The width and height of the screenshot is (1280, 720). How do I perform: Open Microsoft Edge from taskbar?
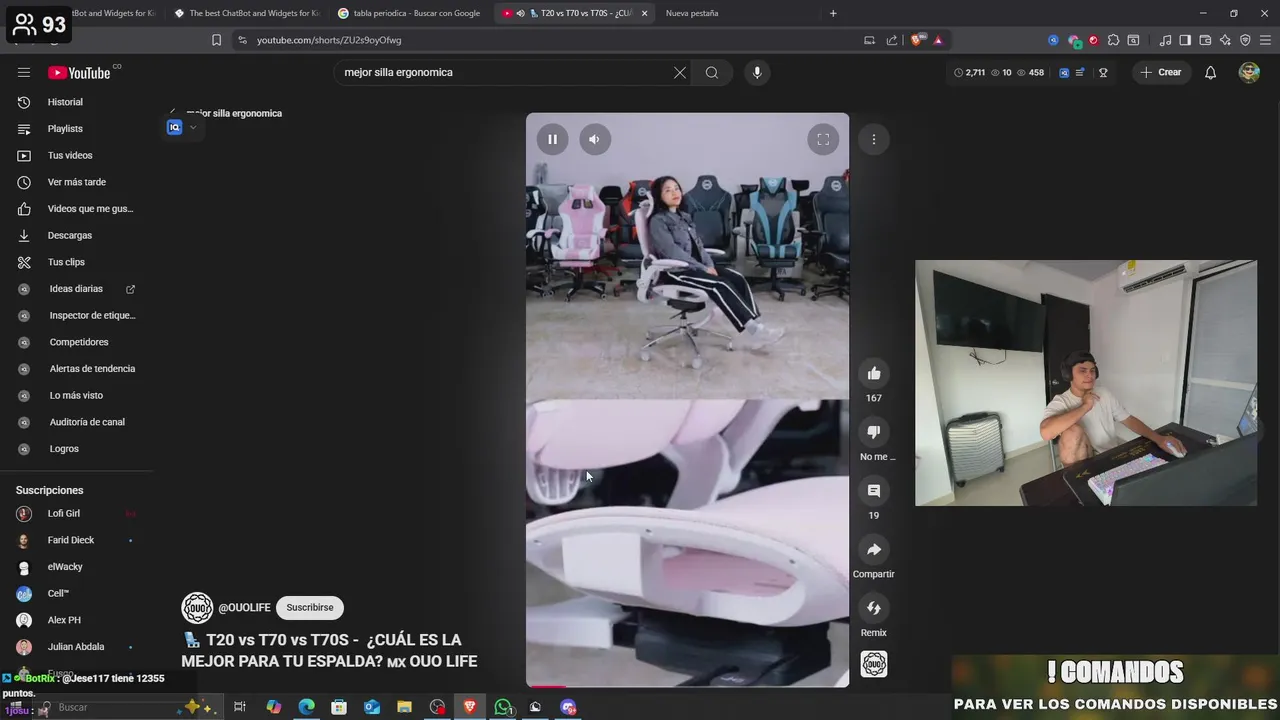[306, 707]
